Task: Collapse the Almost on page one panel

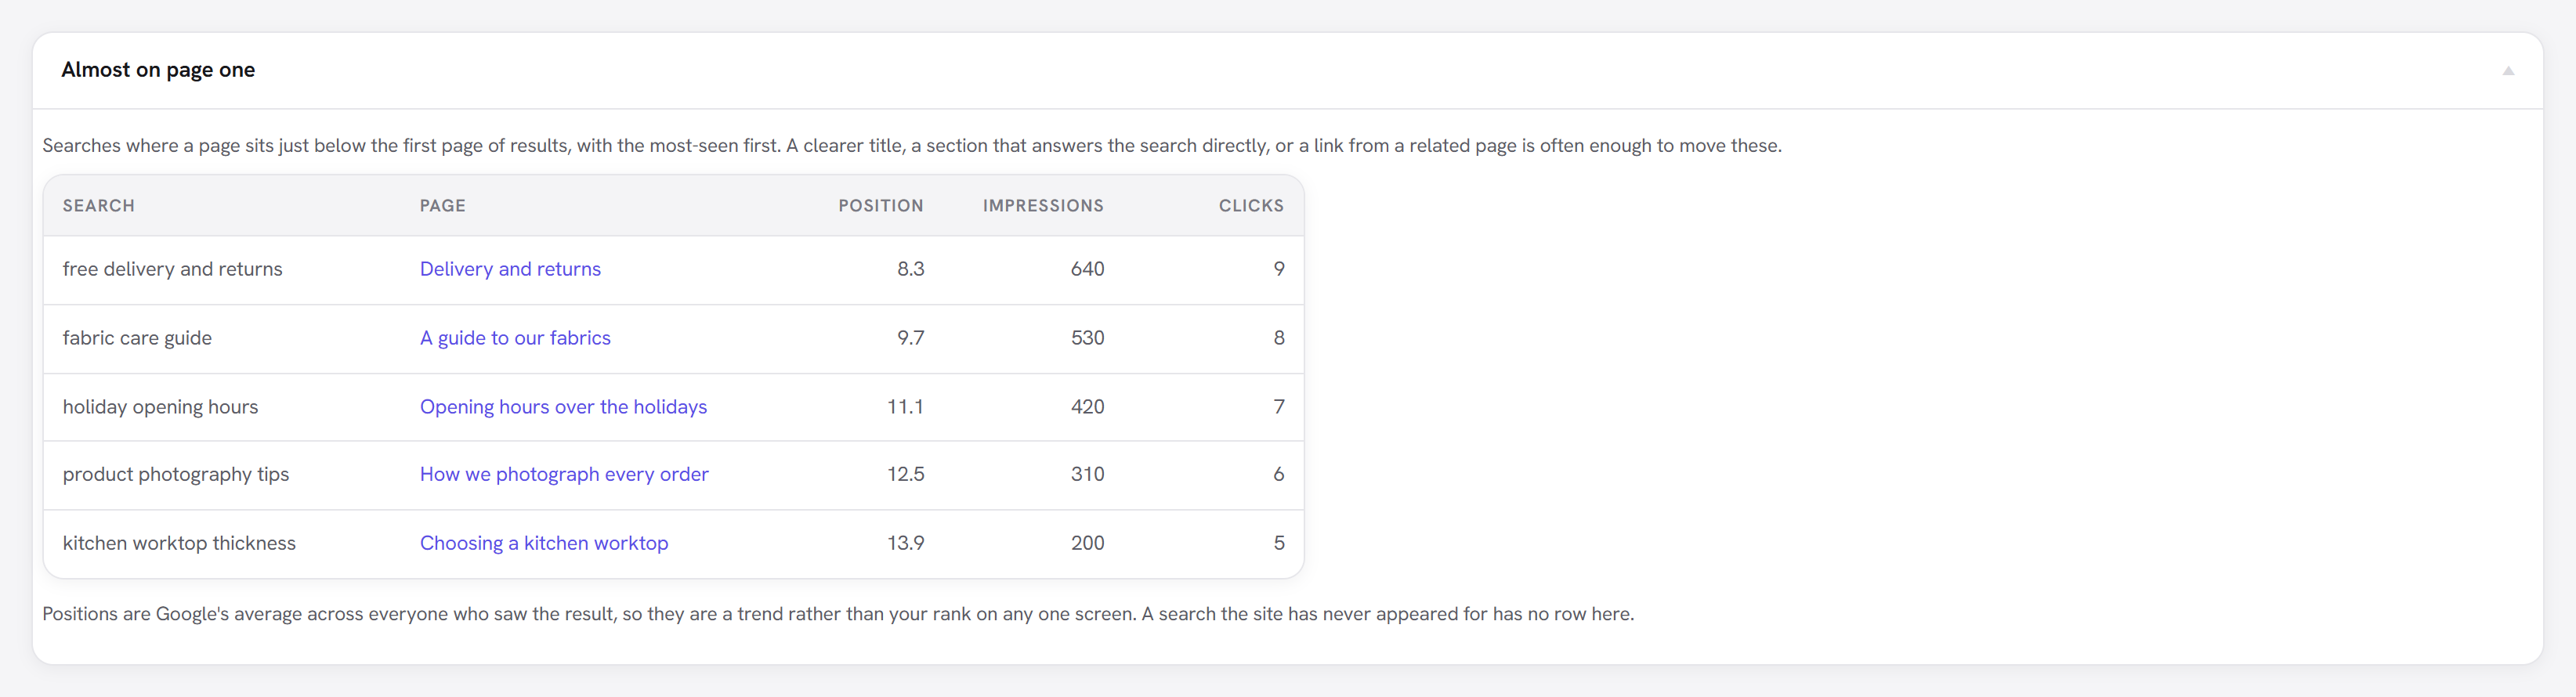Action: 2507,70
